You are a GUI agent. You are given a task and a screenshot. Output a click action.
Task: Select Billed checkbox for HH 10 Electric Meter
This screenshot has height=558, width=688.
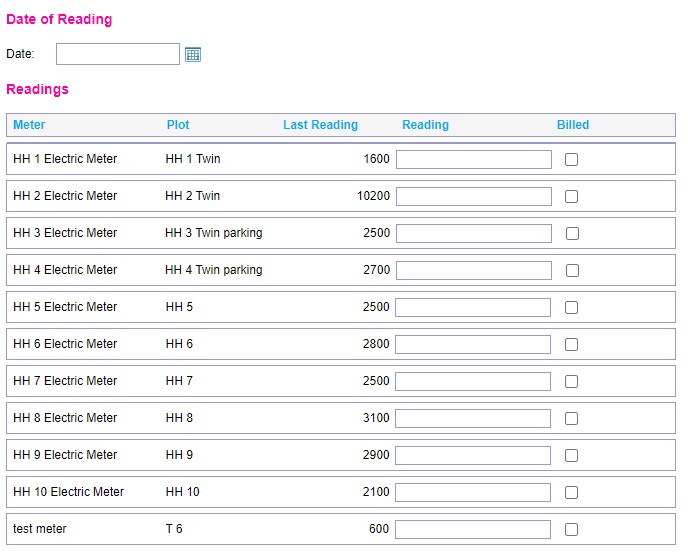tap(571, 492)
